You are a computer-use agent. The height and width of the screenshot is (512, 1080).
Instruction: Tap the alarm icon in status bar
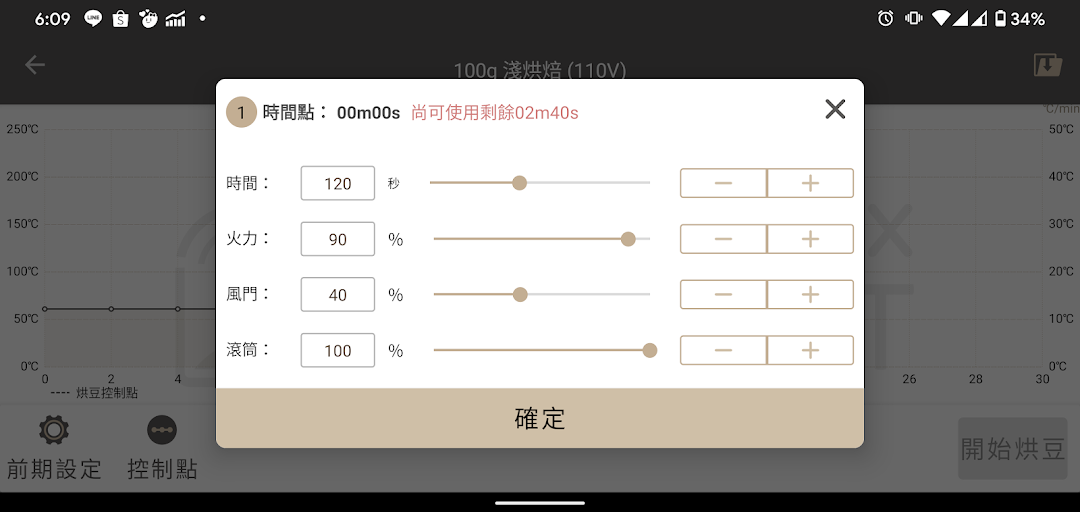(885, 19)
